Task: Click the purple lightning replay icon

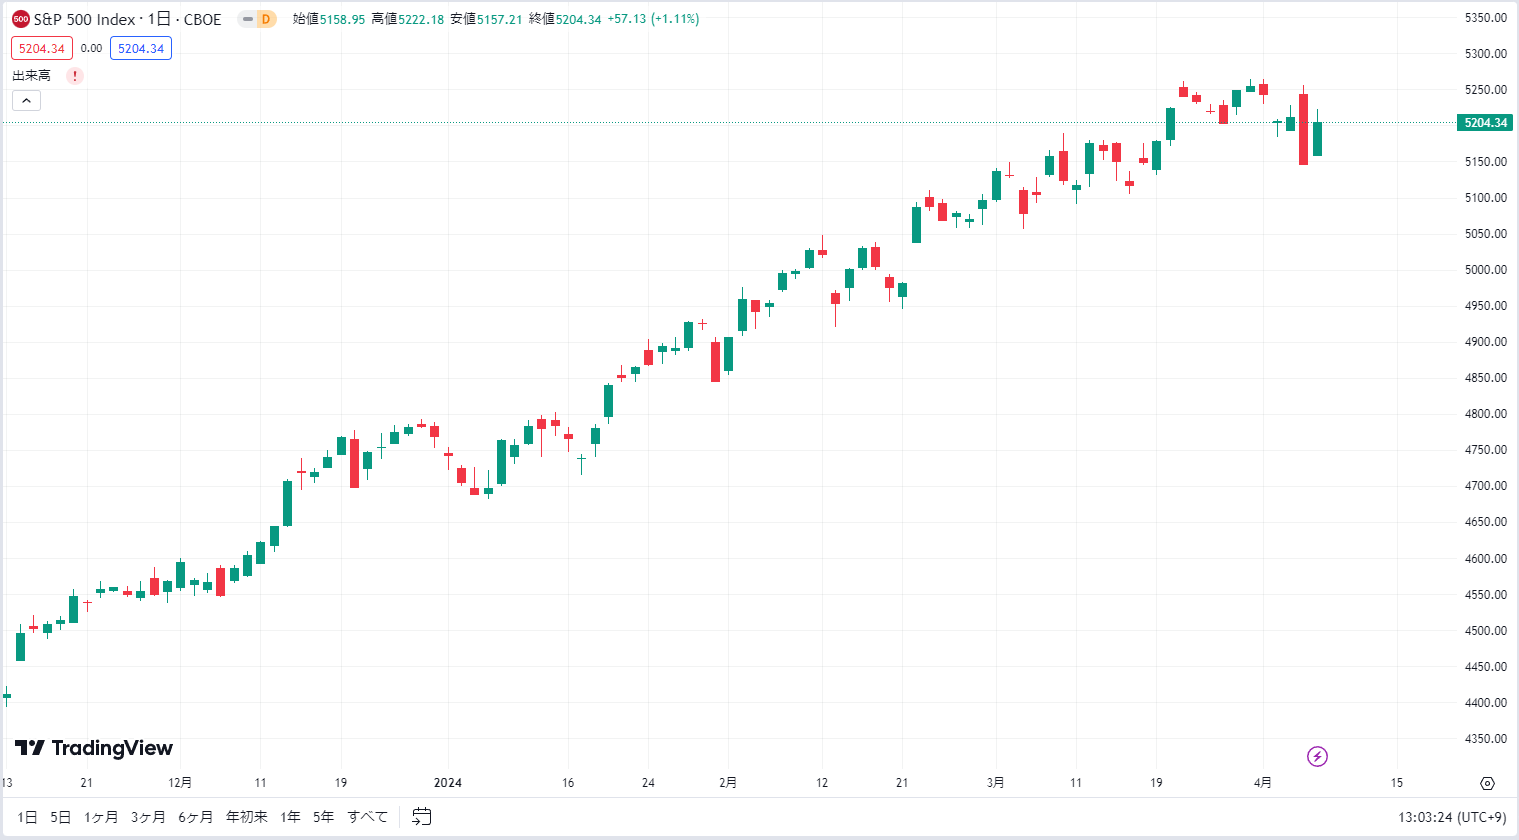Action: coord(1317,756)
